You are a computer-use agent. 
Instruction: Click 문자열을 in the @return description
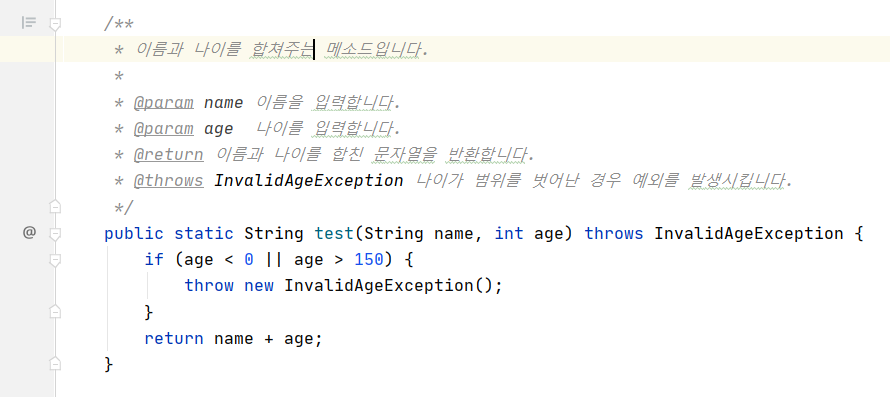coord(406,154)
